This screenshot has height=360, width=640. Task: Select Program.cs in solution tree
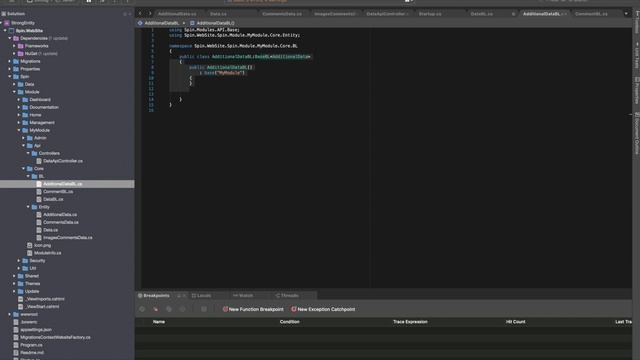[x=31, y=345]
